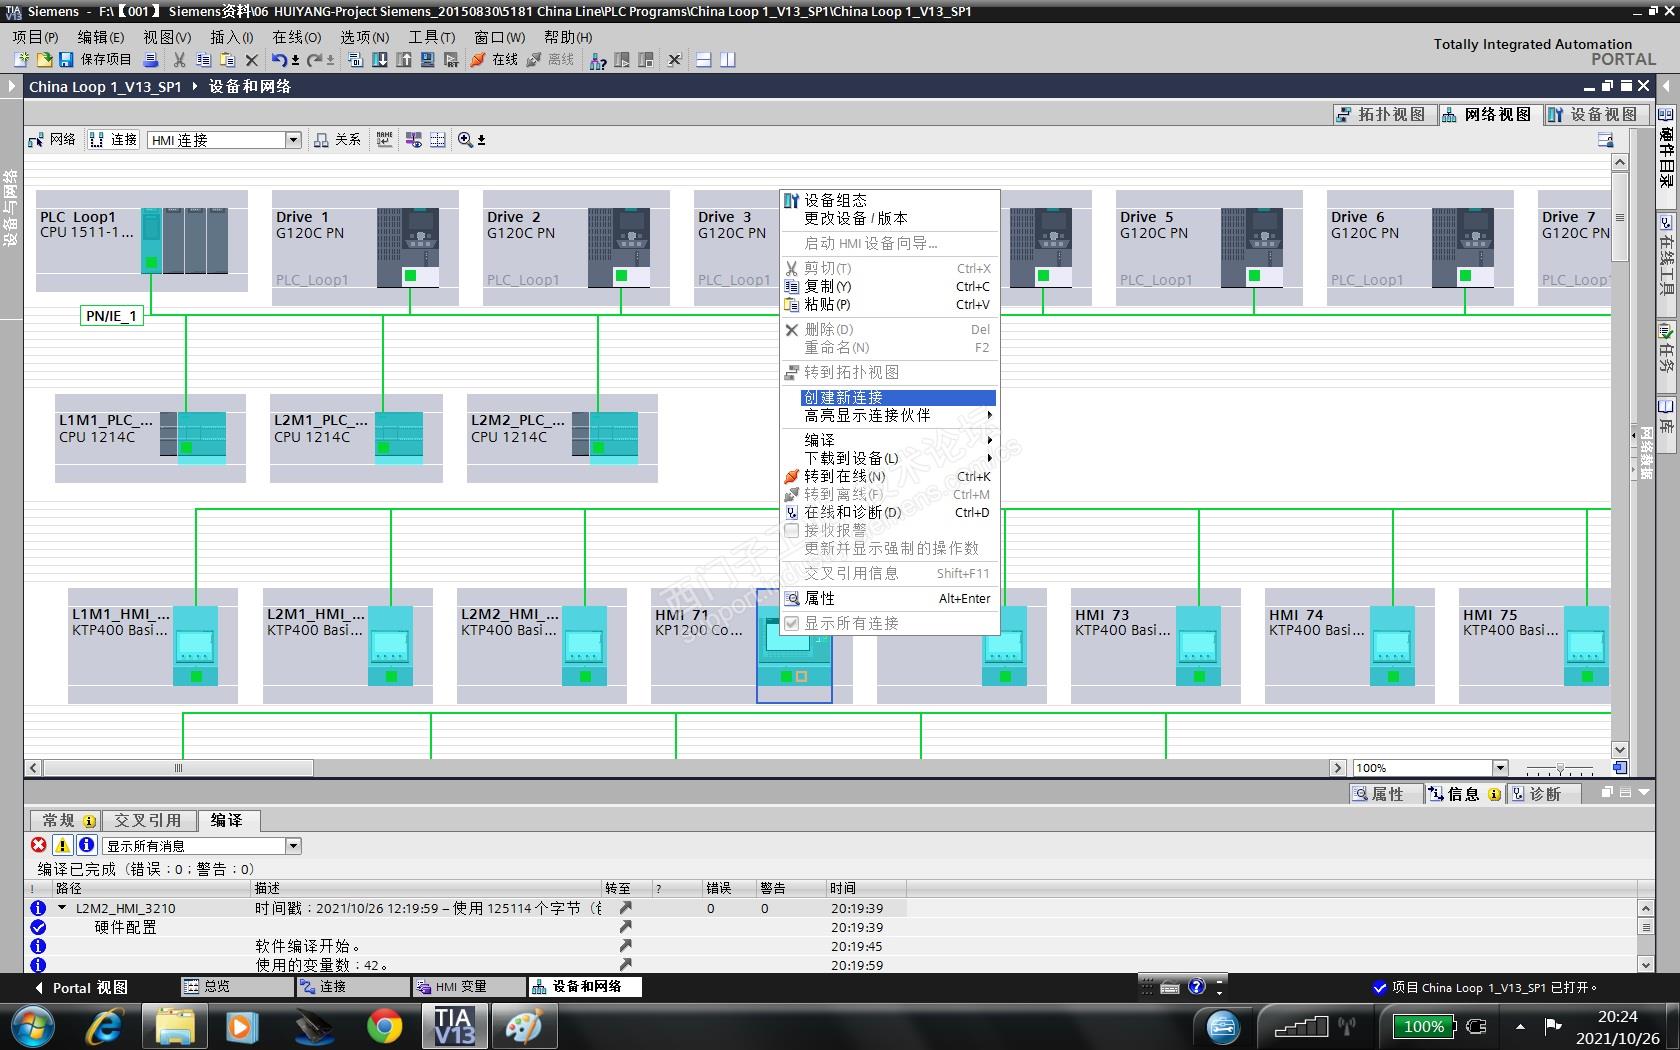
Task: Click the print icon in the toolbar
Action: pyautogui.click(x=150, y=60)
